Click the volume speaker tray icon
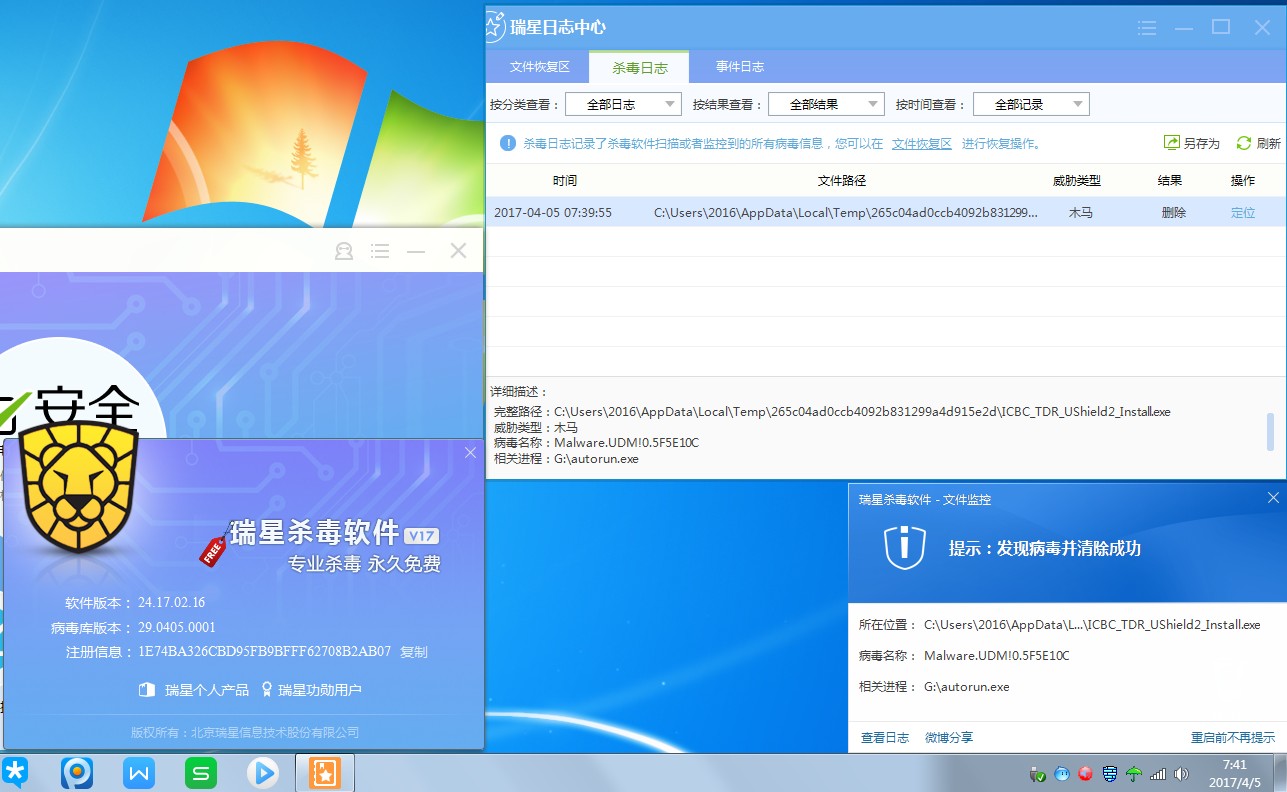1287x792 pixels. coord(1181,774)
